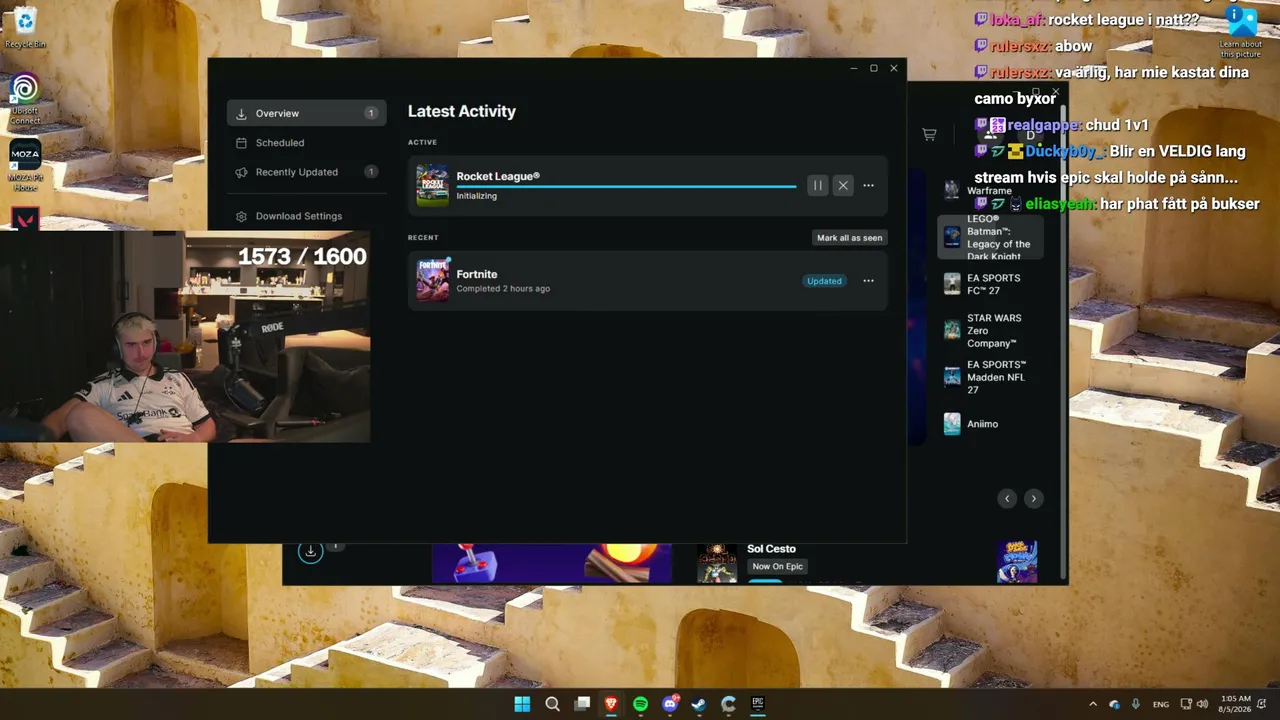This screenshot has width=1280, height=720.
Task: Open LEGO Batman Legacy of the Dark Knight
Action: pyautogui.click(x=990, y=237)
